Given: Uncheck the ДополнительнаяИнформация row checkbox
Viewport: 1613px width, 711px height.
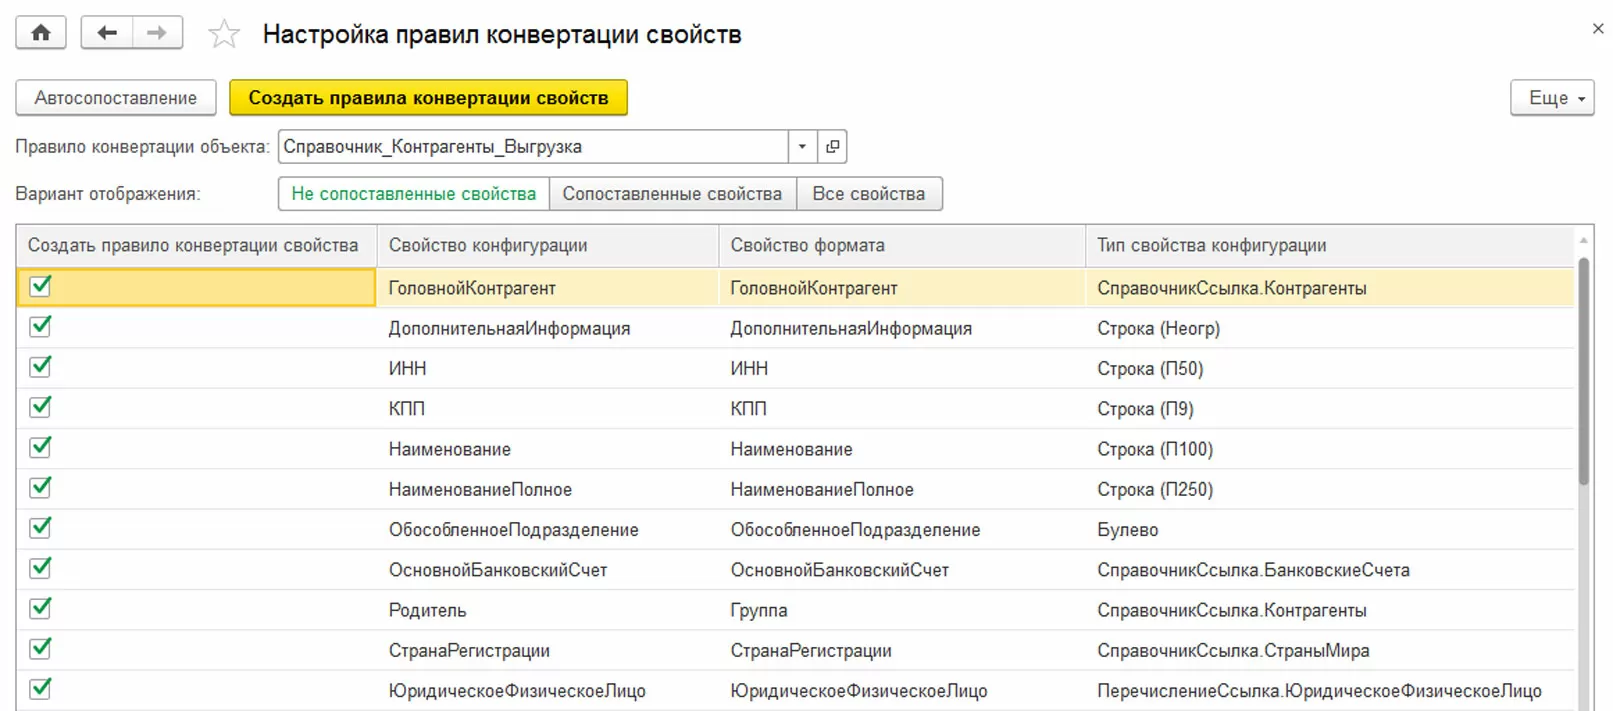Looking at the screenshot, I should (40, 326).
